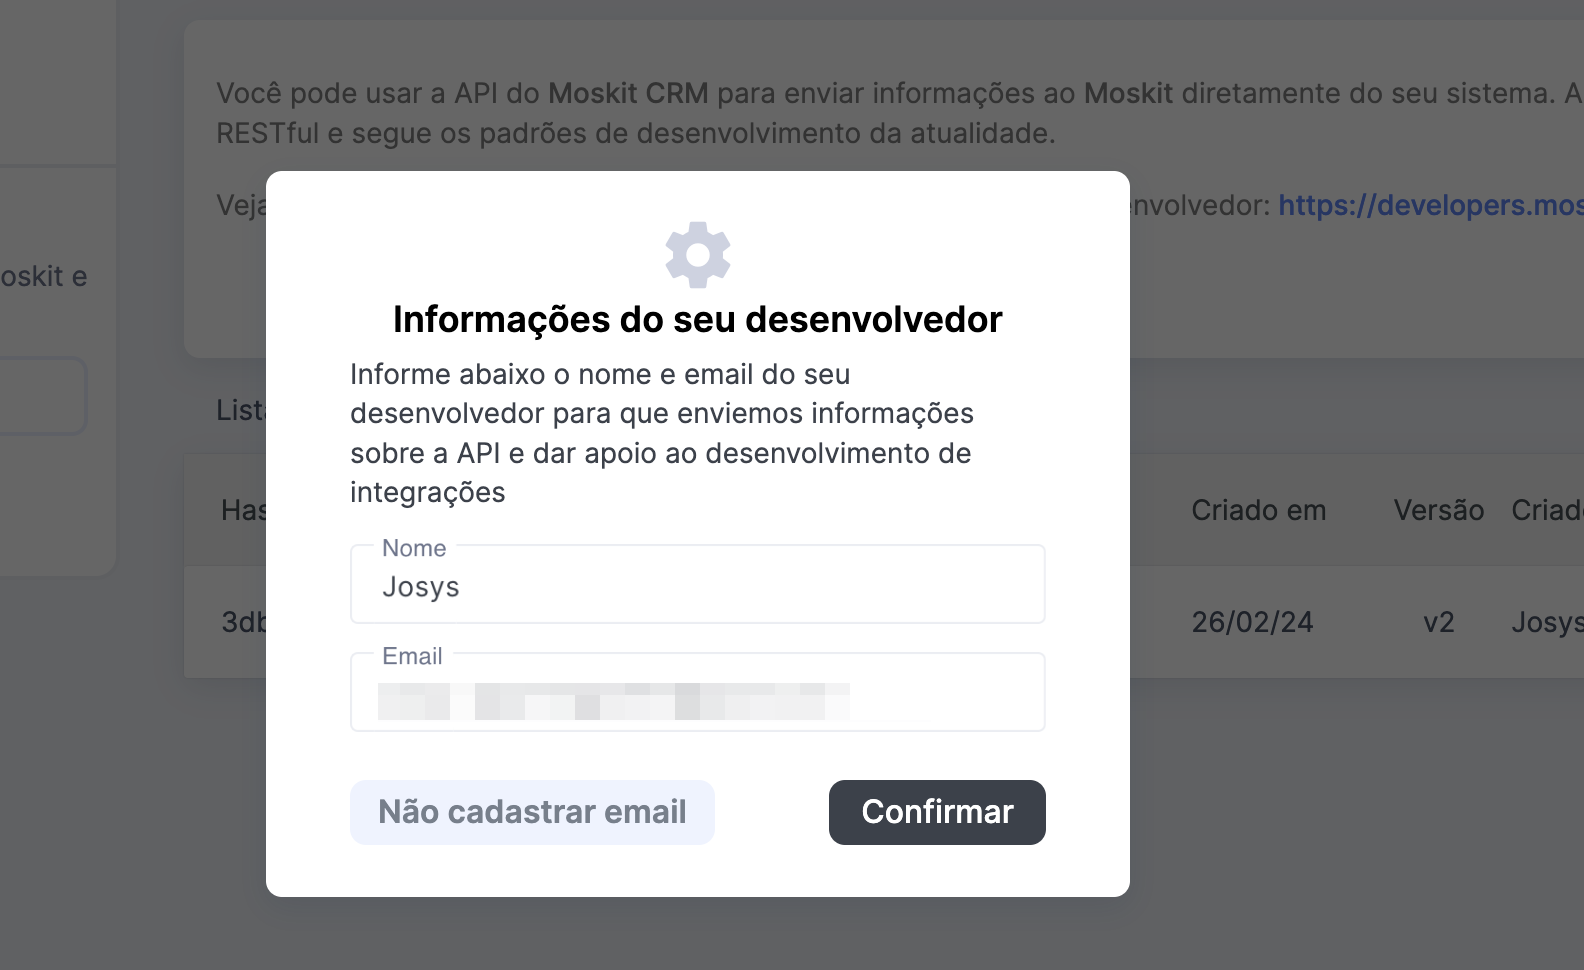Click the dialog's description paragraph
Viewport: 1584px width, 970px height.
point(660,433)
